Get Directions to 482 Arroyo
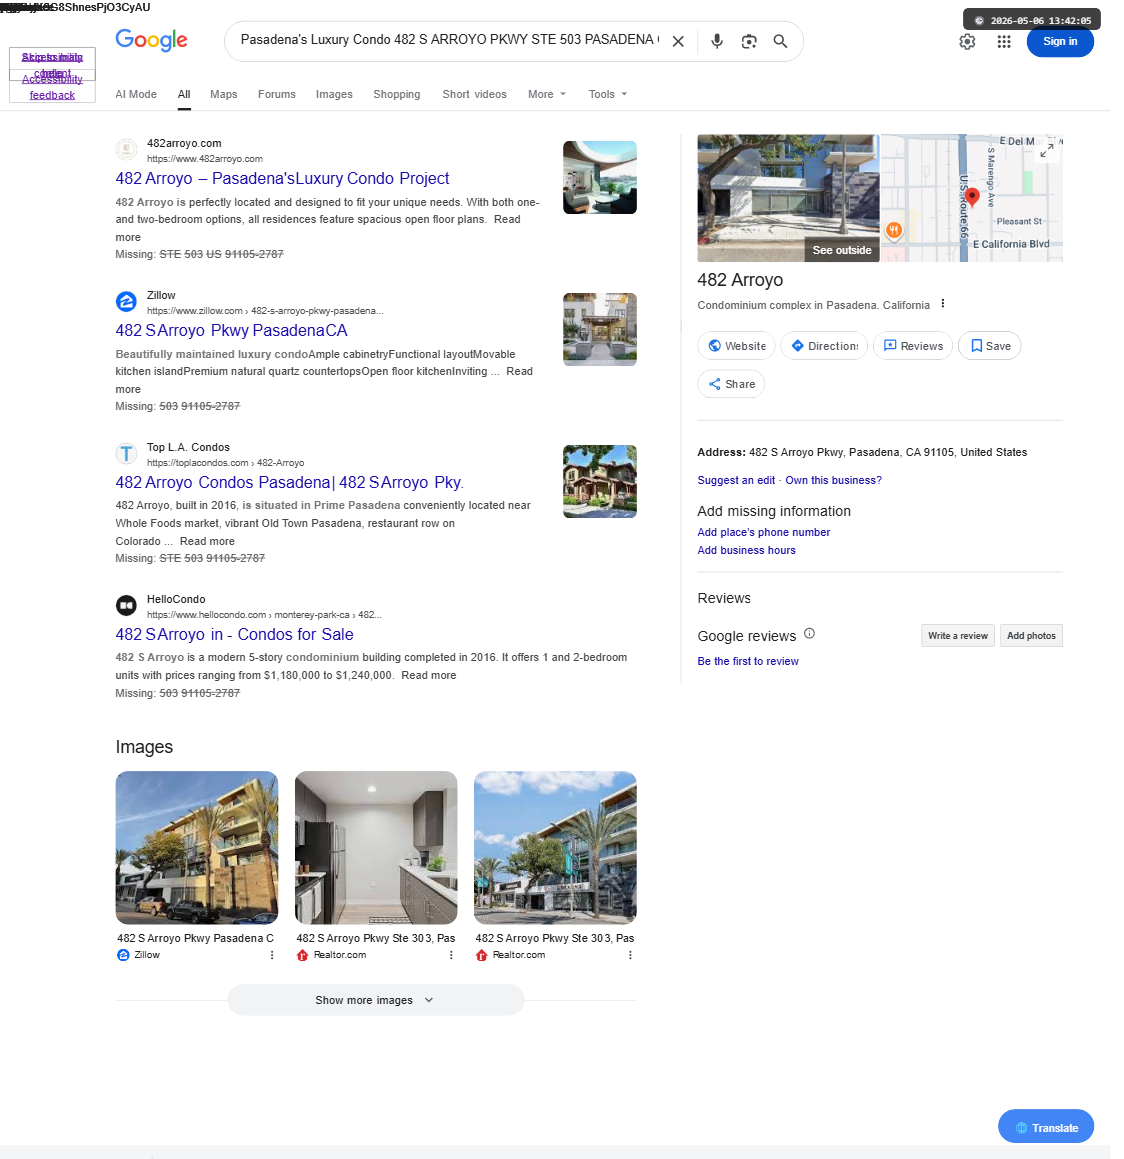Image resolution: width=1124 pixels, height=1159 pixels. (x=824, y=346)
